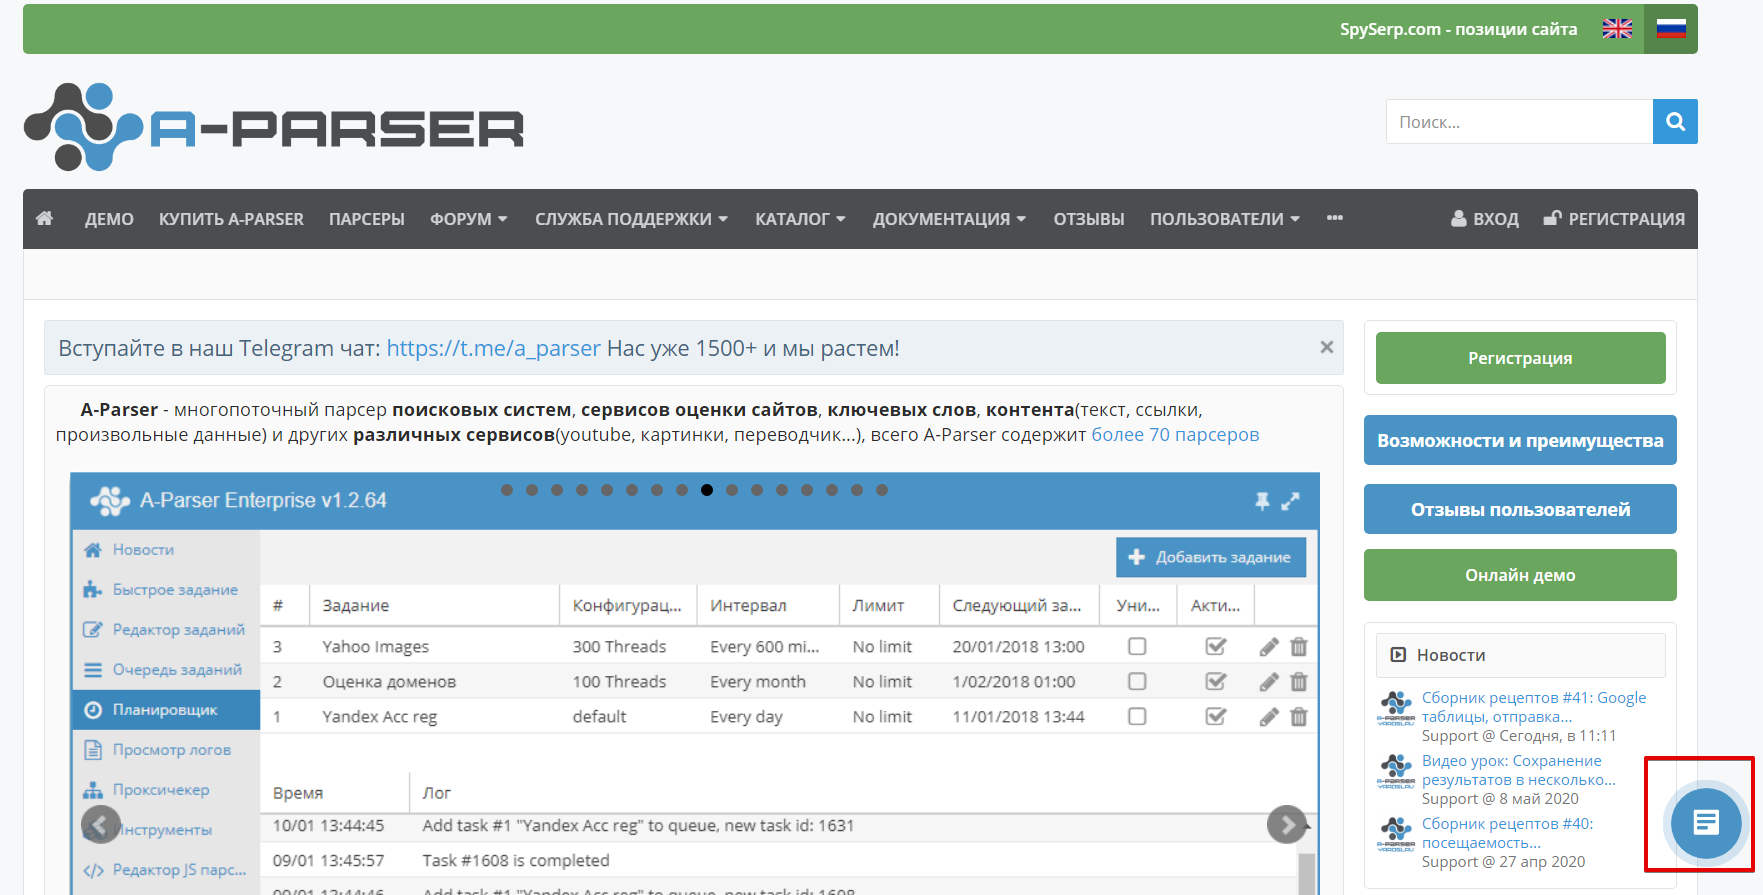Image resolution: width=1763 pixels, height=895 pixels.
Task: Click the Добавить задание button
Action: (x=1211, y=557)
